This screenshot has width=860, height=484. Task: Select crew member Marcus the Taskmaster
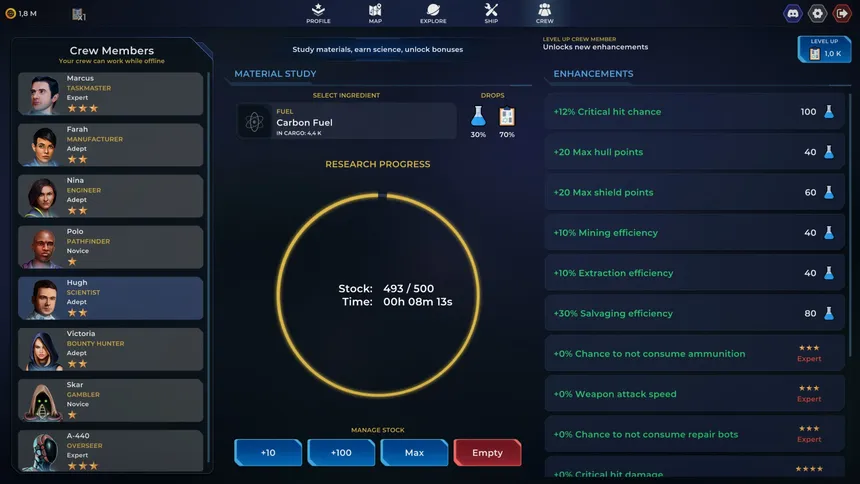(x=110, y=94)
